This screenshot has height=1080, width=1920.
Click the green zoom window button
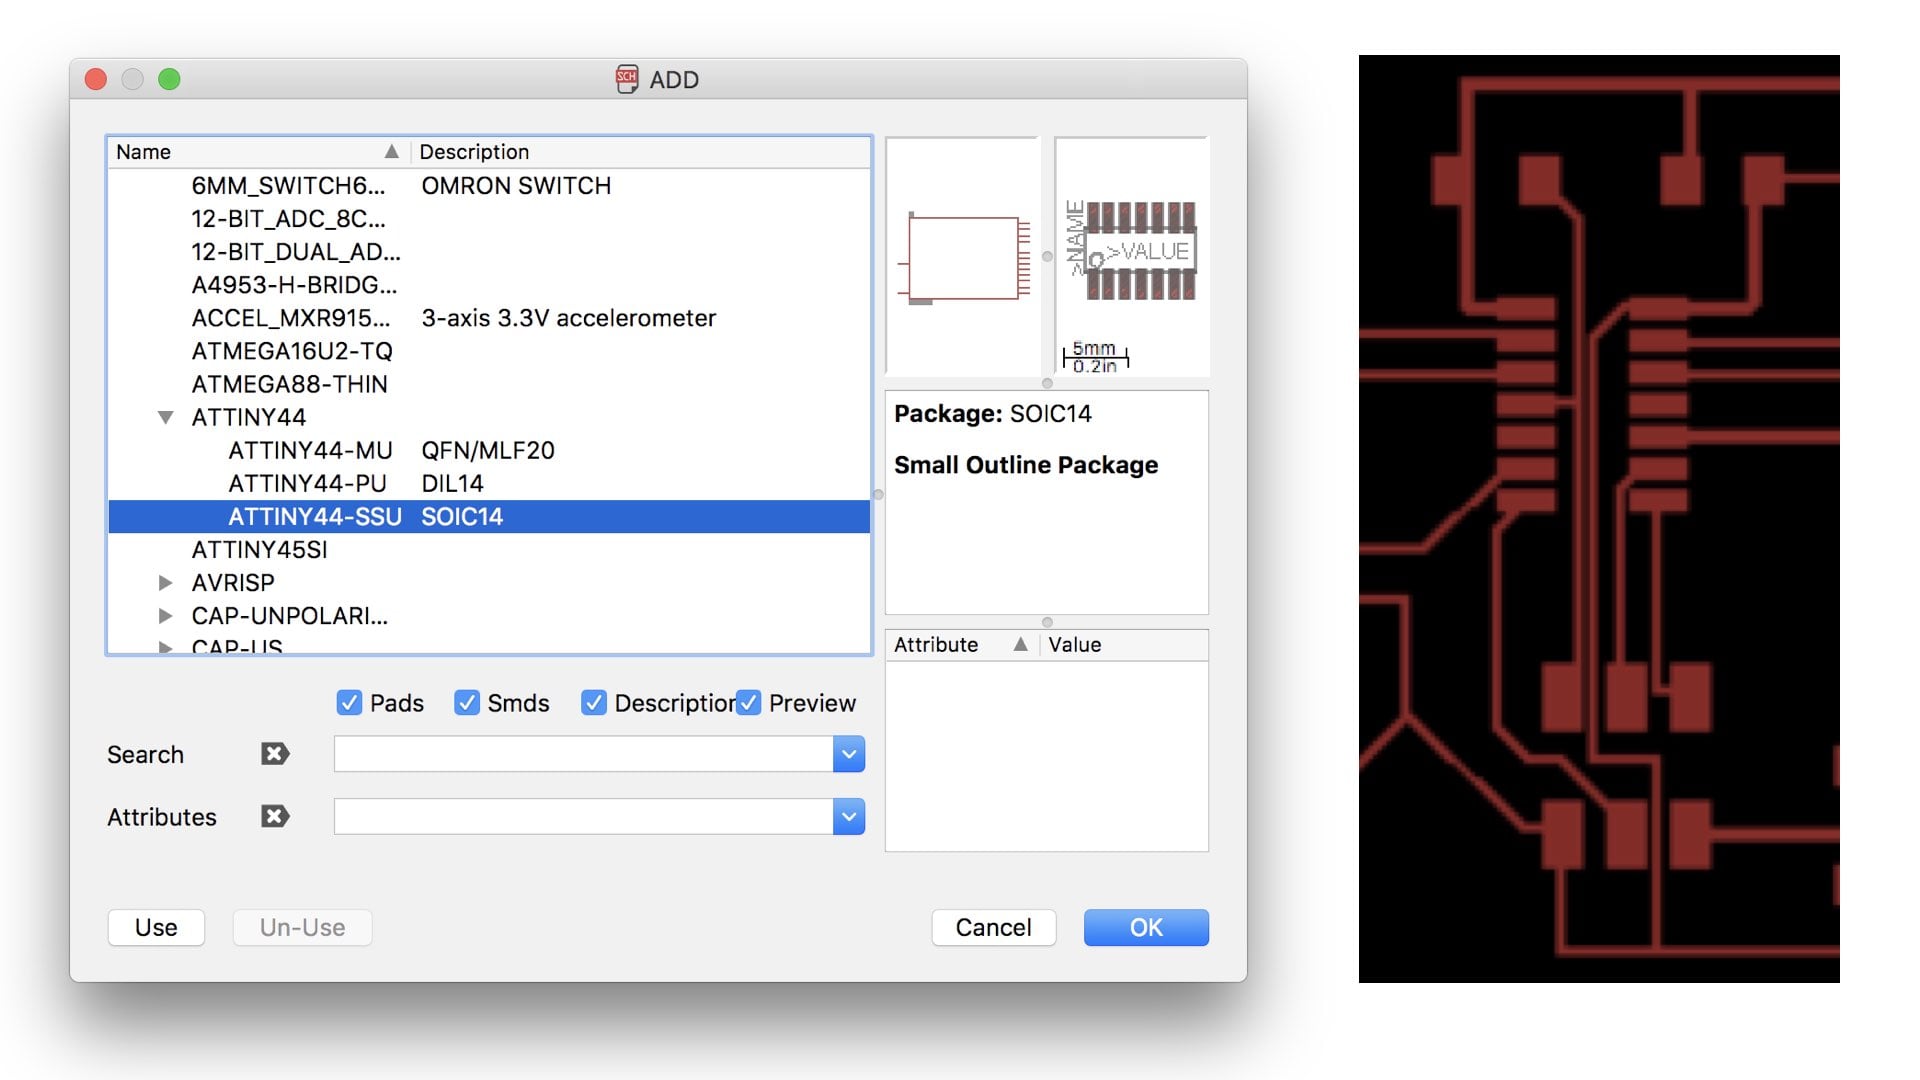[x=169, y=79]
